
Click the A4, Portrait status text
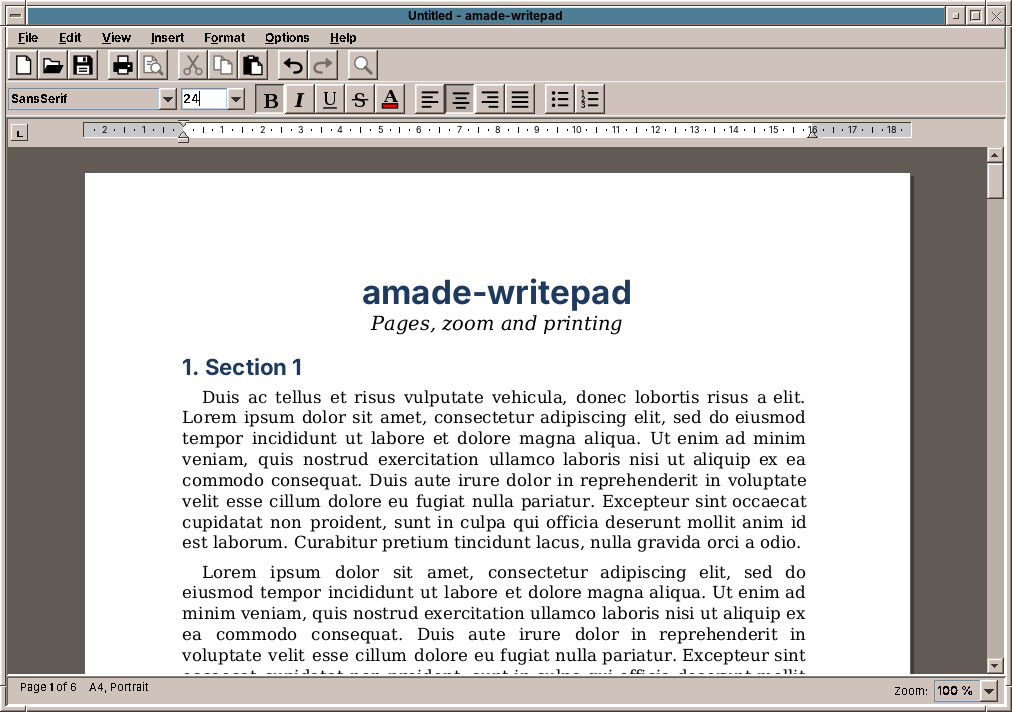pos(119,687)
